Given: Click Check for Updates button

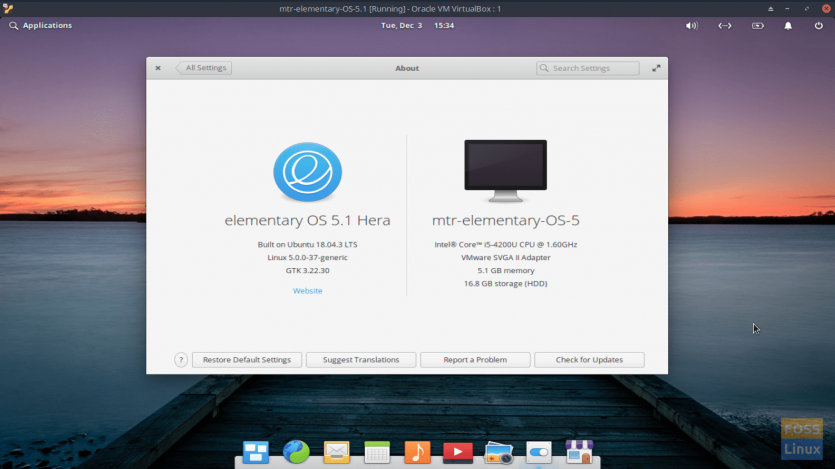Looking at the screenshot, I should pyautogui.click(x=589, y=360).
